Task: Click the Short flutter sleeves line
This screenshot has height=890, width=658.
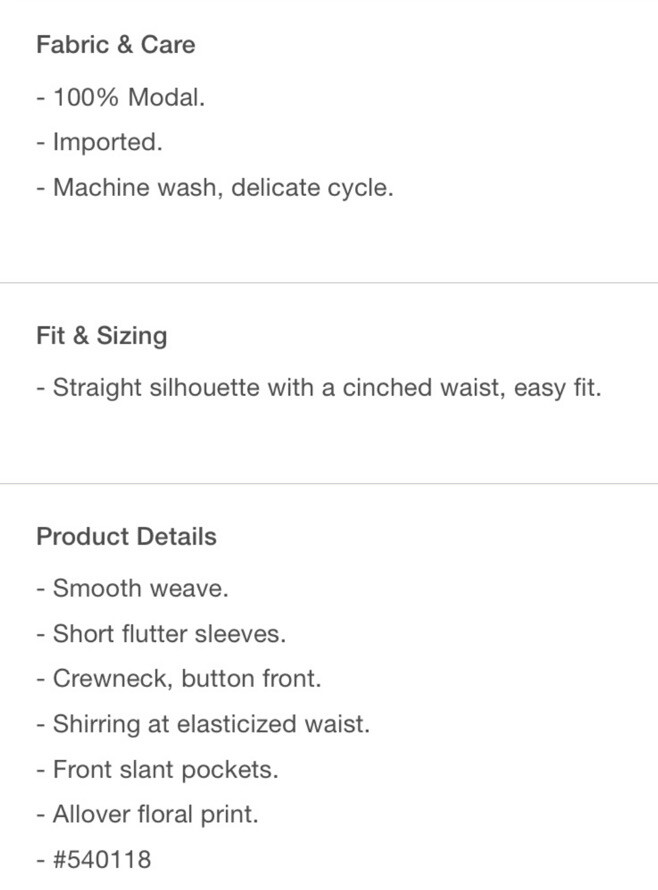Action: (x=161, y=633)
